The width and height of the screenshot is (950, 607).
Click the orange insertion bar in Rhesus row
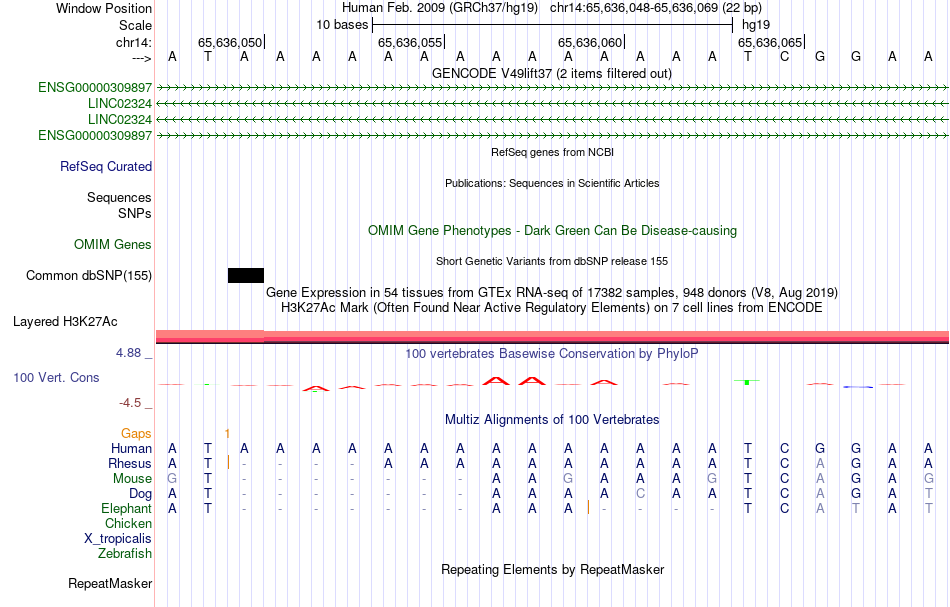pyautogui.click(x=228, y=463)
